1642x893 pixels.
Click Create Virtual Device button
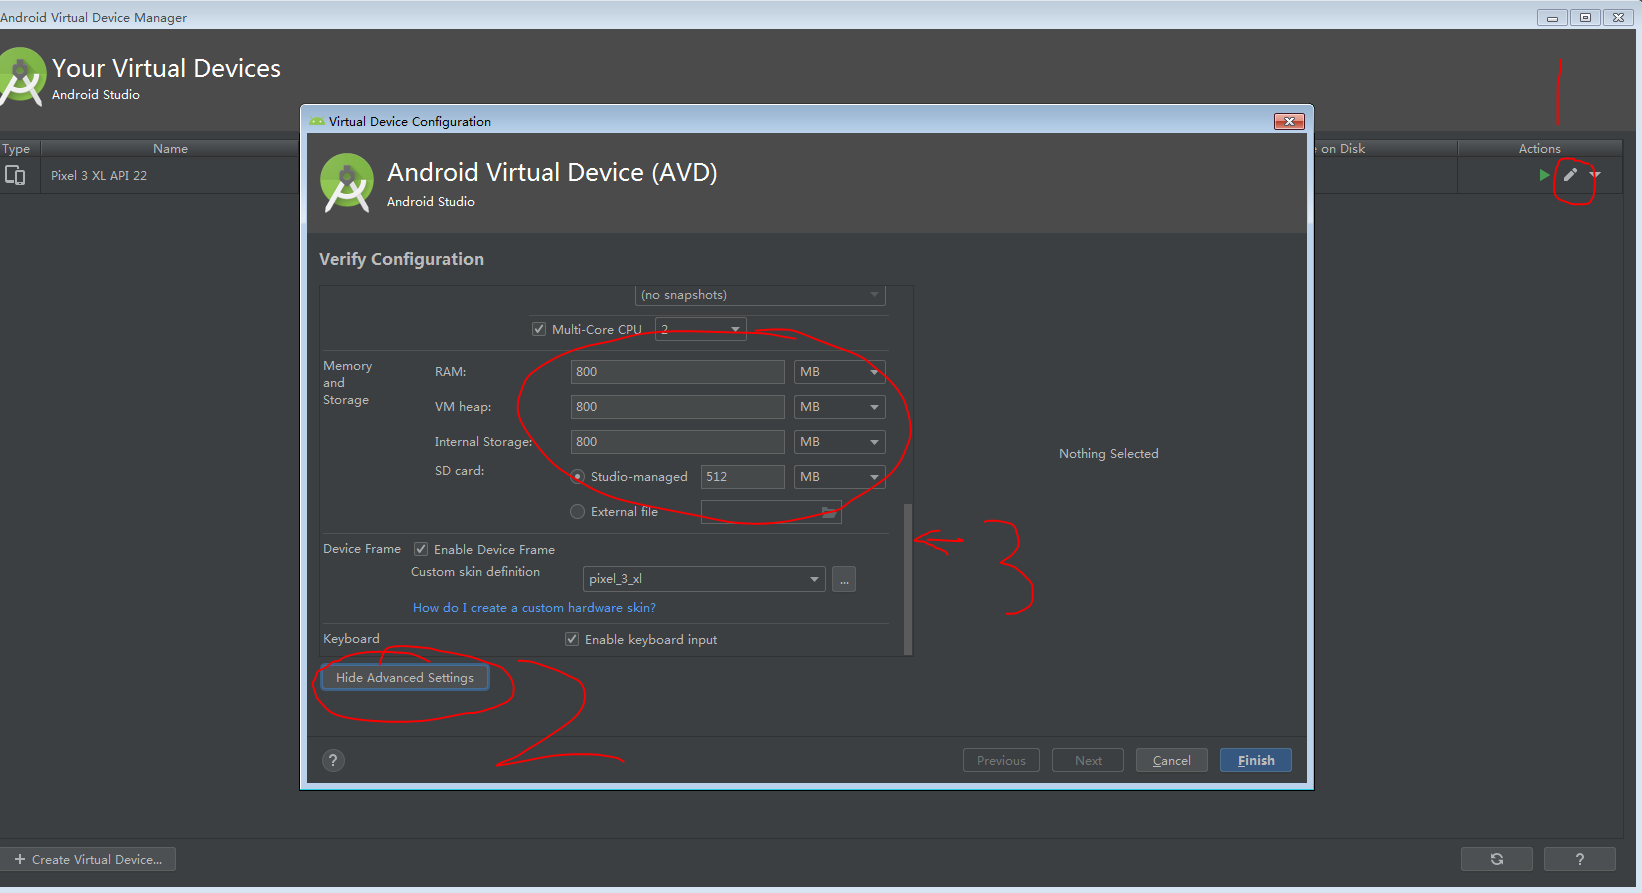coord(88,859)
